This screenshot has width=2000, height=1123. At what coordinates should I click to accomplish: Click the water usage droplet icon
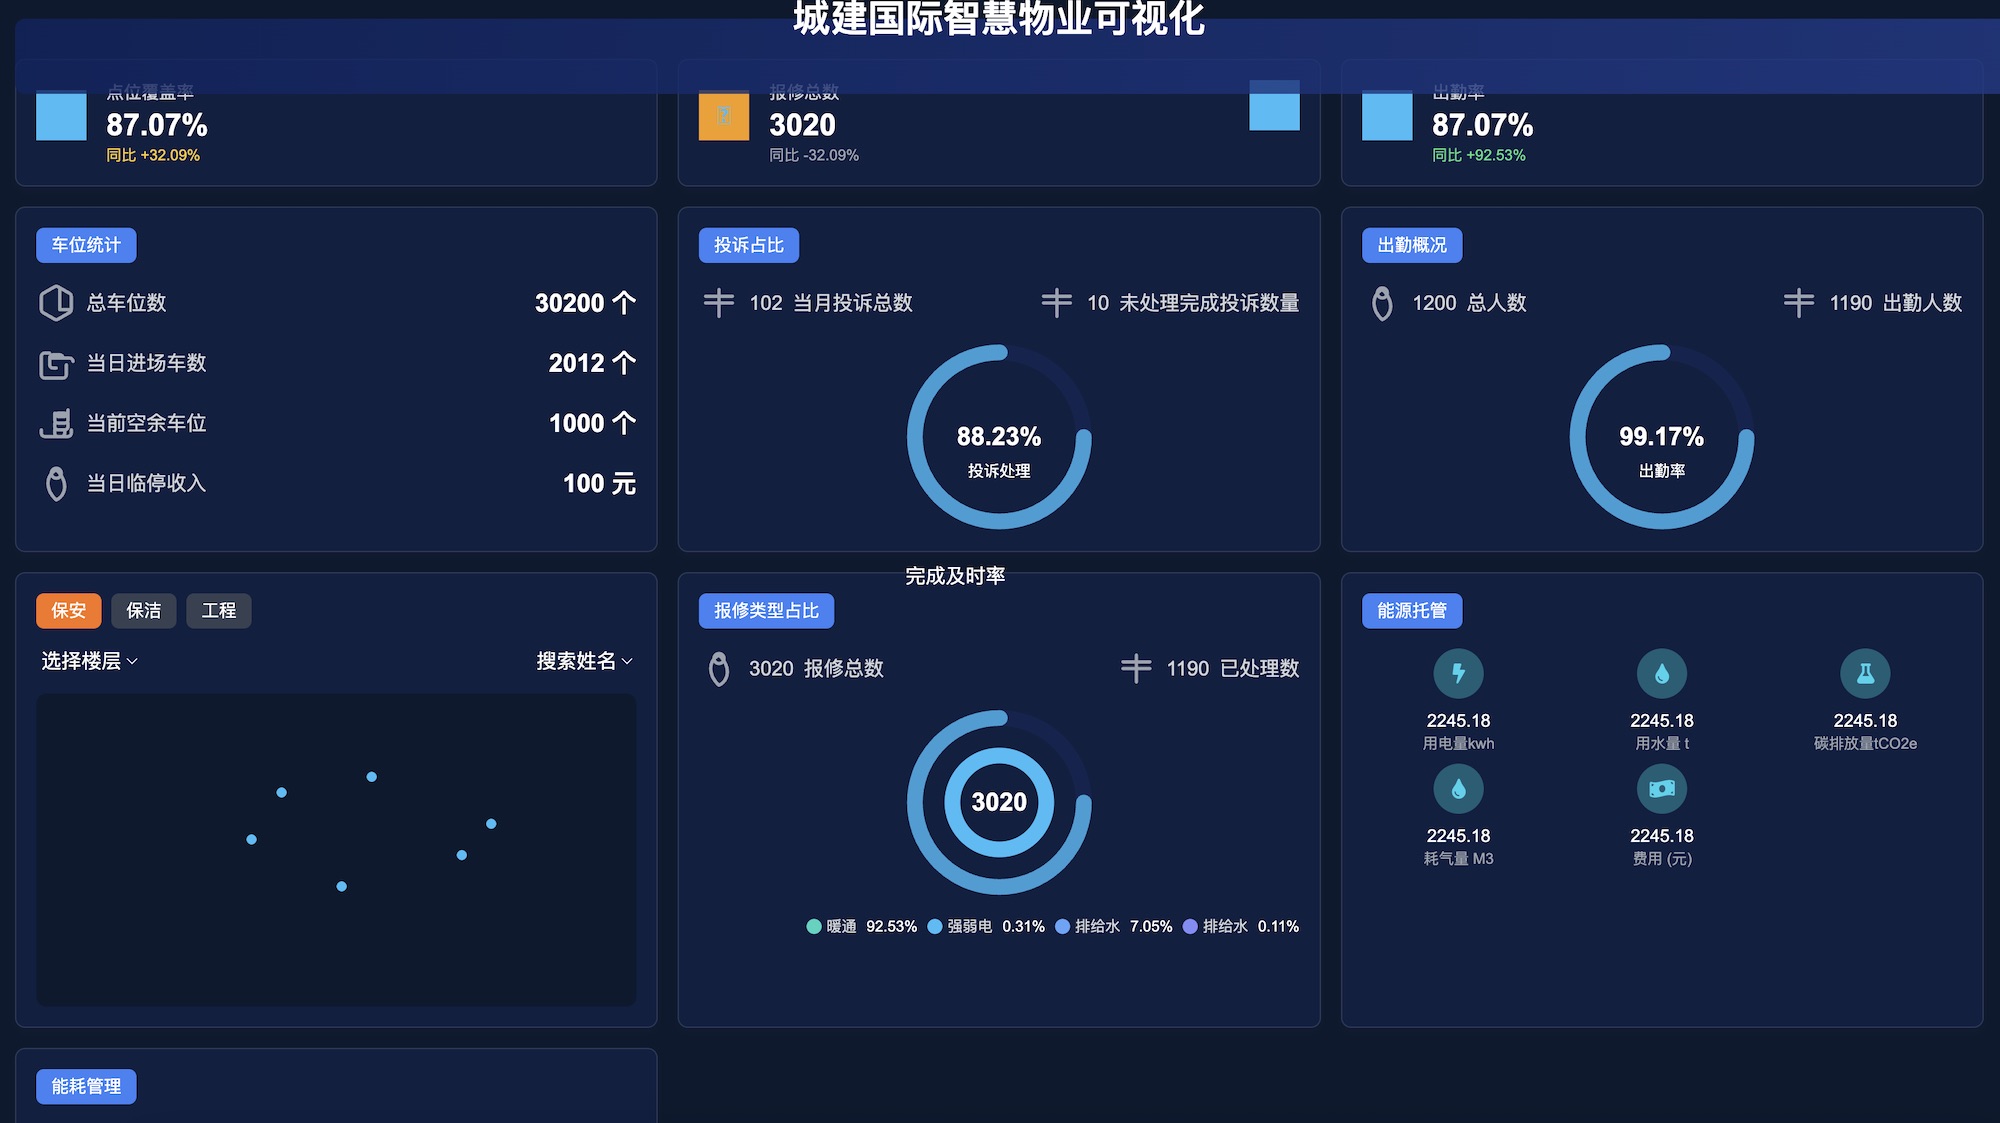tap(1661, 673)
